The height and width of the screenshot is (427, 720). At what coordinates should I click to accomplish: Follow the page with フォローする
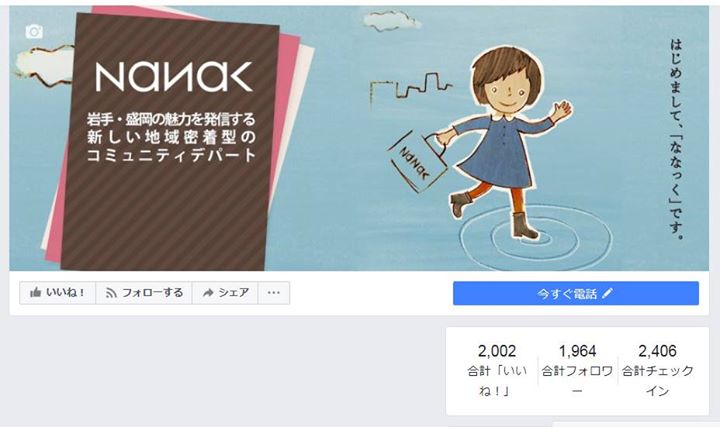pos(144,292)
